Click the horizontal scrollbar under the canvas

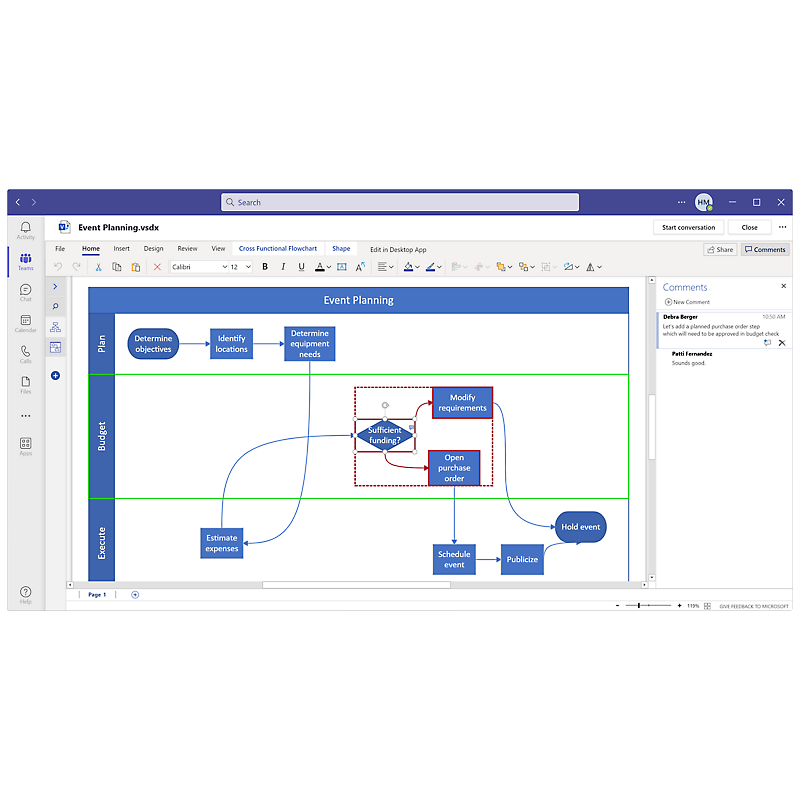click(357, 585)
